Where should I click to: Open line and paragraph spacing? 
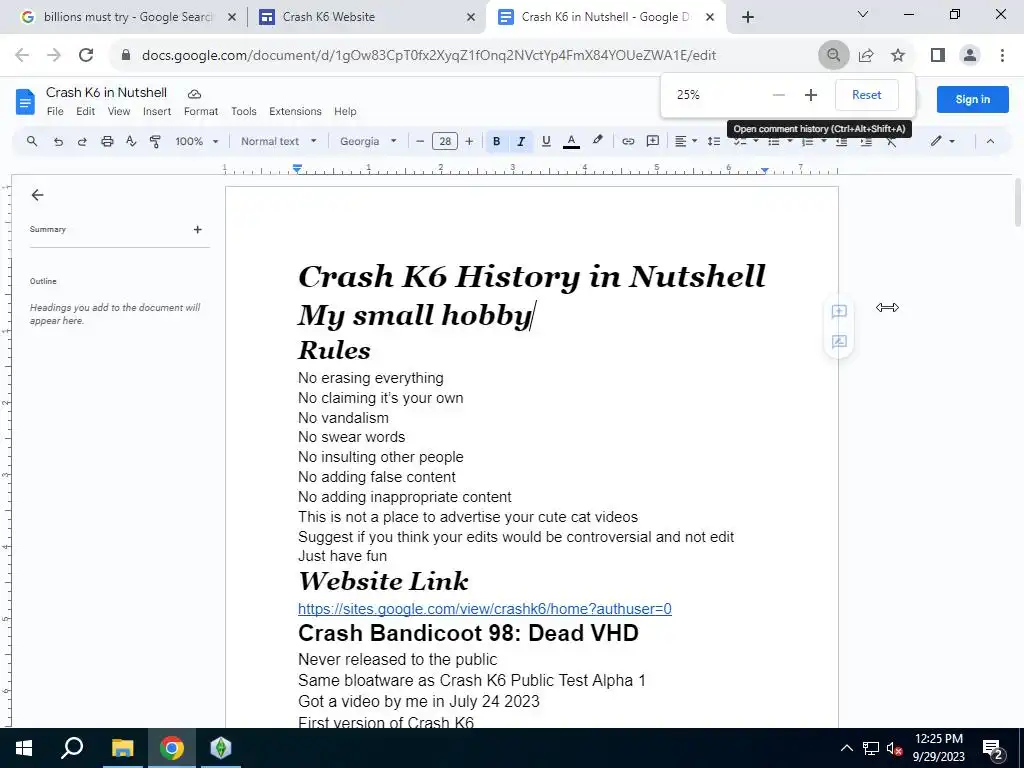tap(714, 141)
